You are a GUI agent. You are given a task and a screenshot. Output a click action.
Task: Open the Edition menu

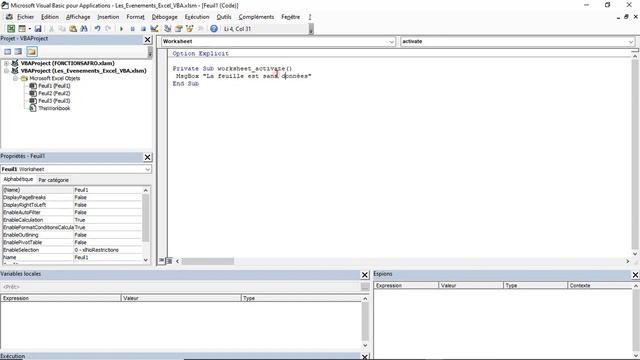(50, 17)
